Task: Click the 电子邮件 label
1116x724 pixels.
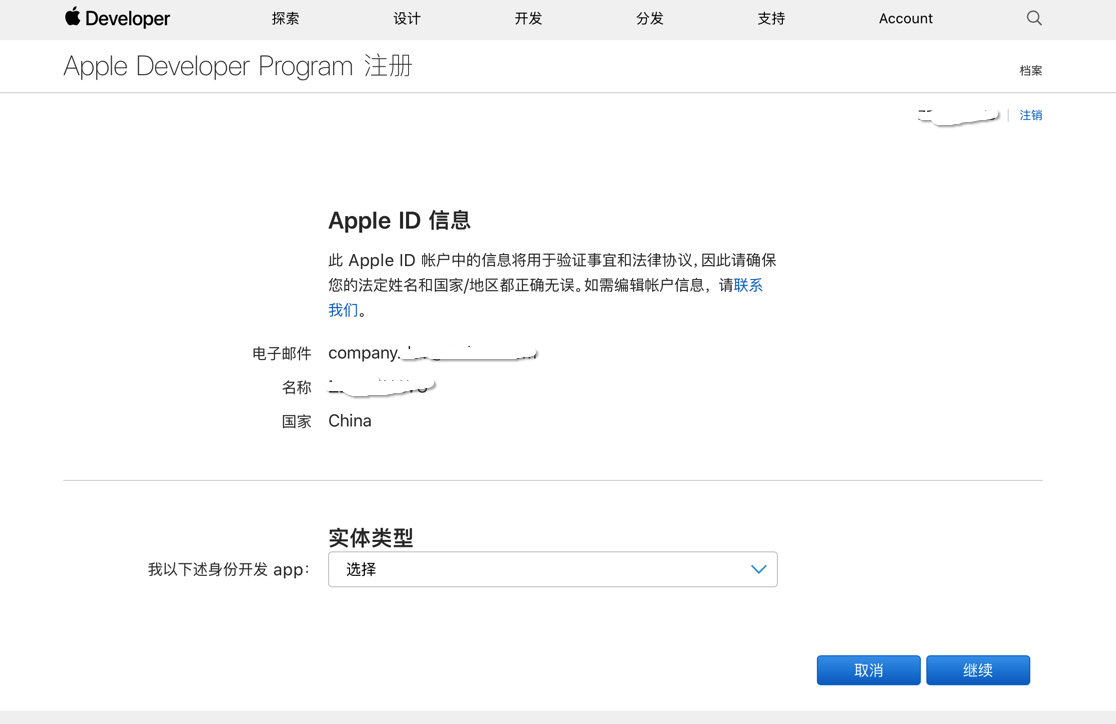Action: click(282, 353)
